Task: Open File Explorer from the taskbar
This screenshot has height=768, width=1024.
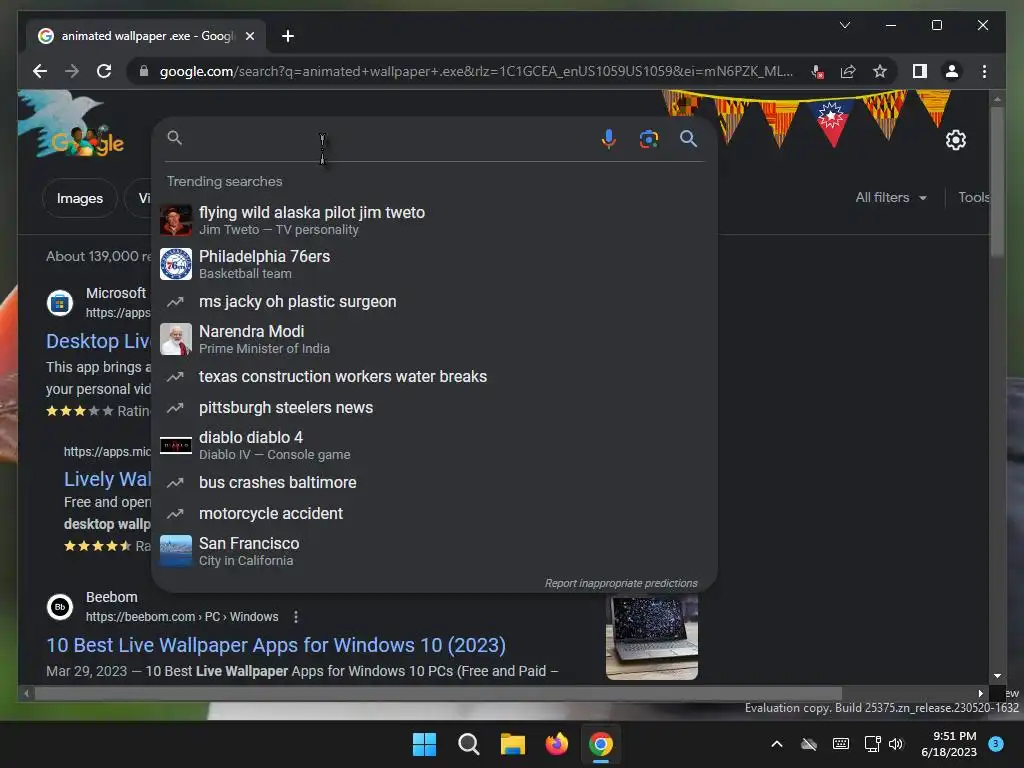Action: click(513, 744)
